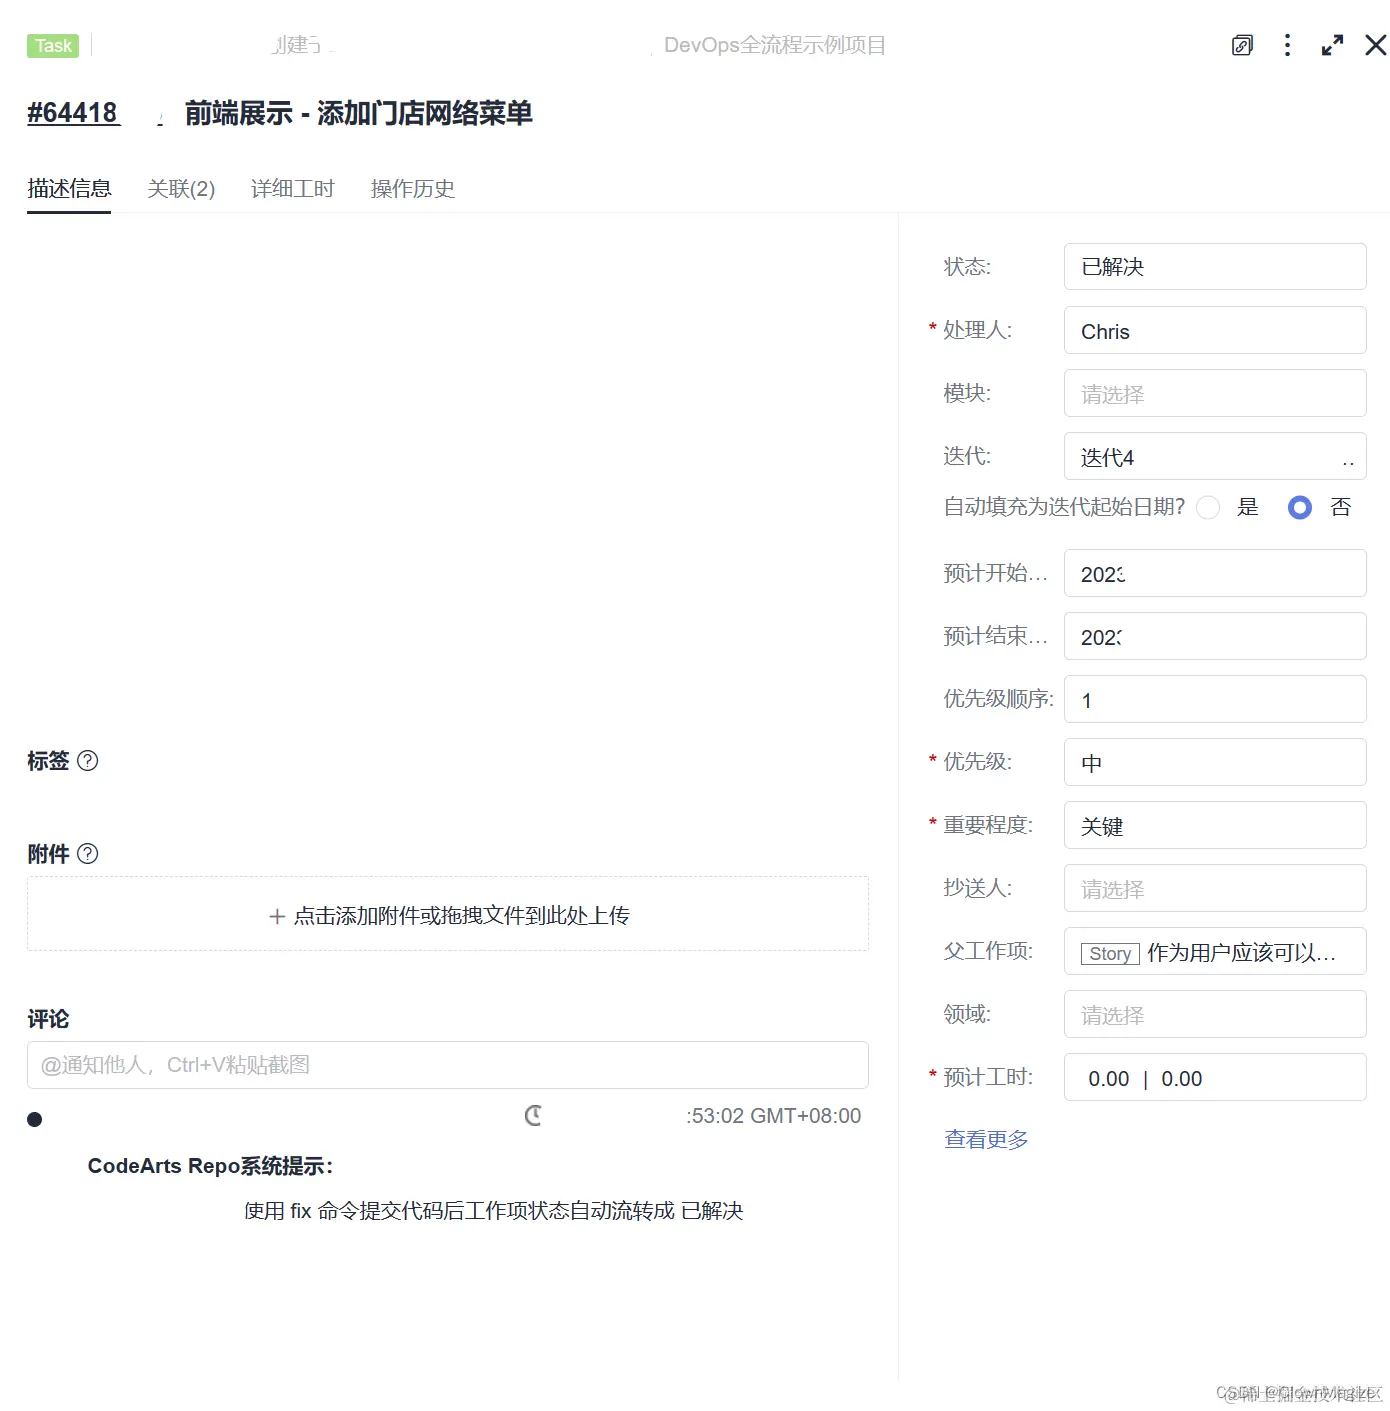Select 是 for 自动填充为迭代起始日期

coord(1208,507)
